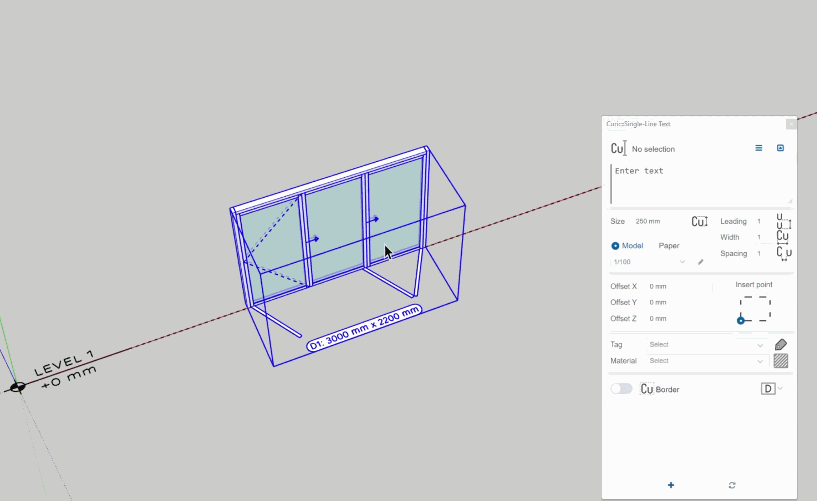Click the tag eraser icon
Screen dimensions: 817x501
tap(781, 344)
